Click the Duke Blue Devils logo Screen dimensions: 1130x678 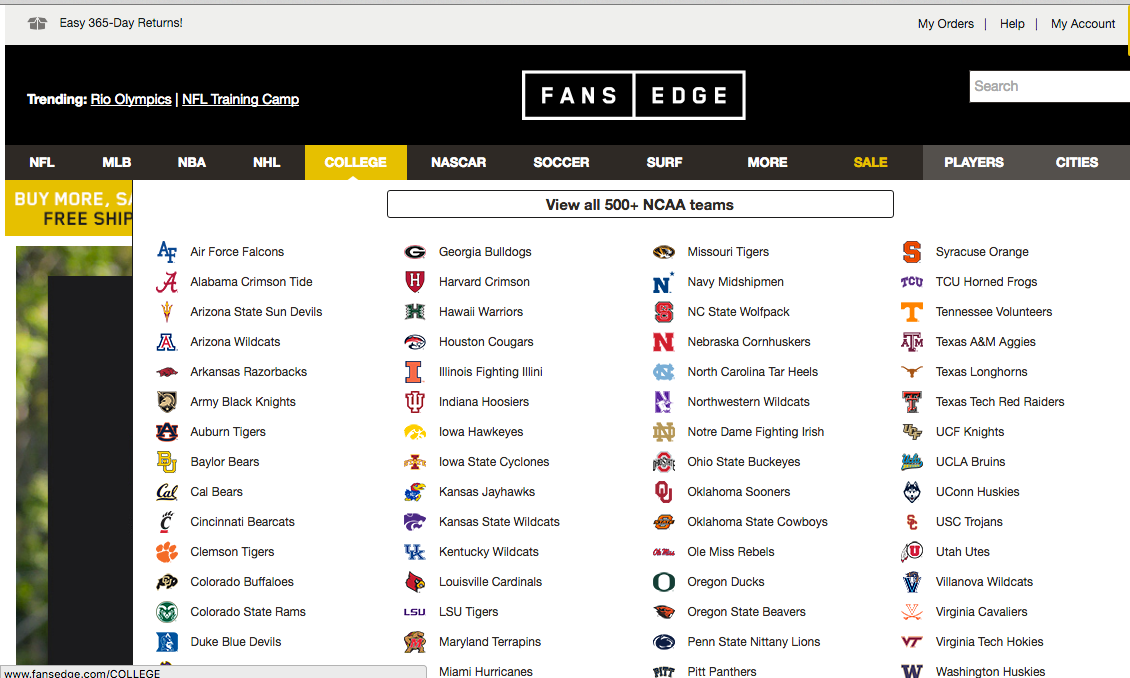[166, 642]
